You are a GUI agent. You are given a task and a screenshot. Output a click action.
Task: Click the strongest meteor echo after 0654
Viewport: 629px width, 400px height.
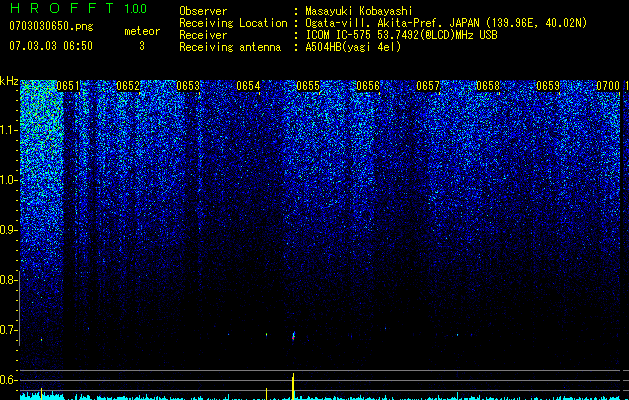click(x=294, y=336)
